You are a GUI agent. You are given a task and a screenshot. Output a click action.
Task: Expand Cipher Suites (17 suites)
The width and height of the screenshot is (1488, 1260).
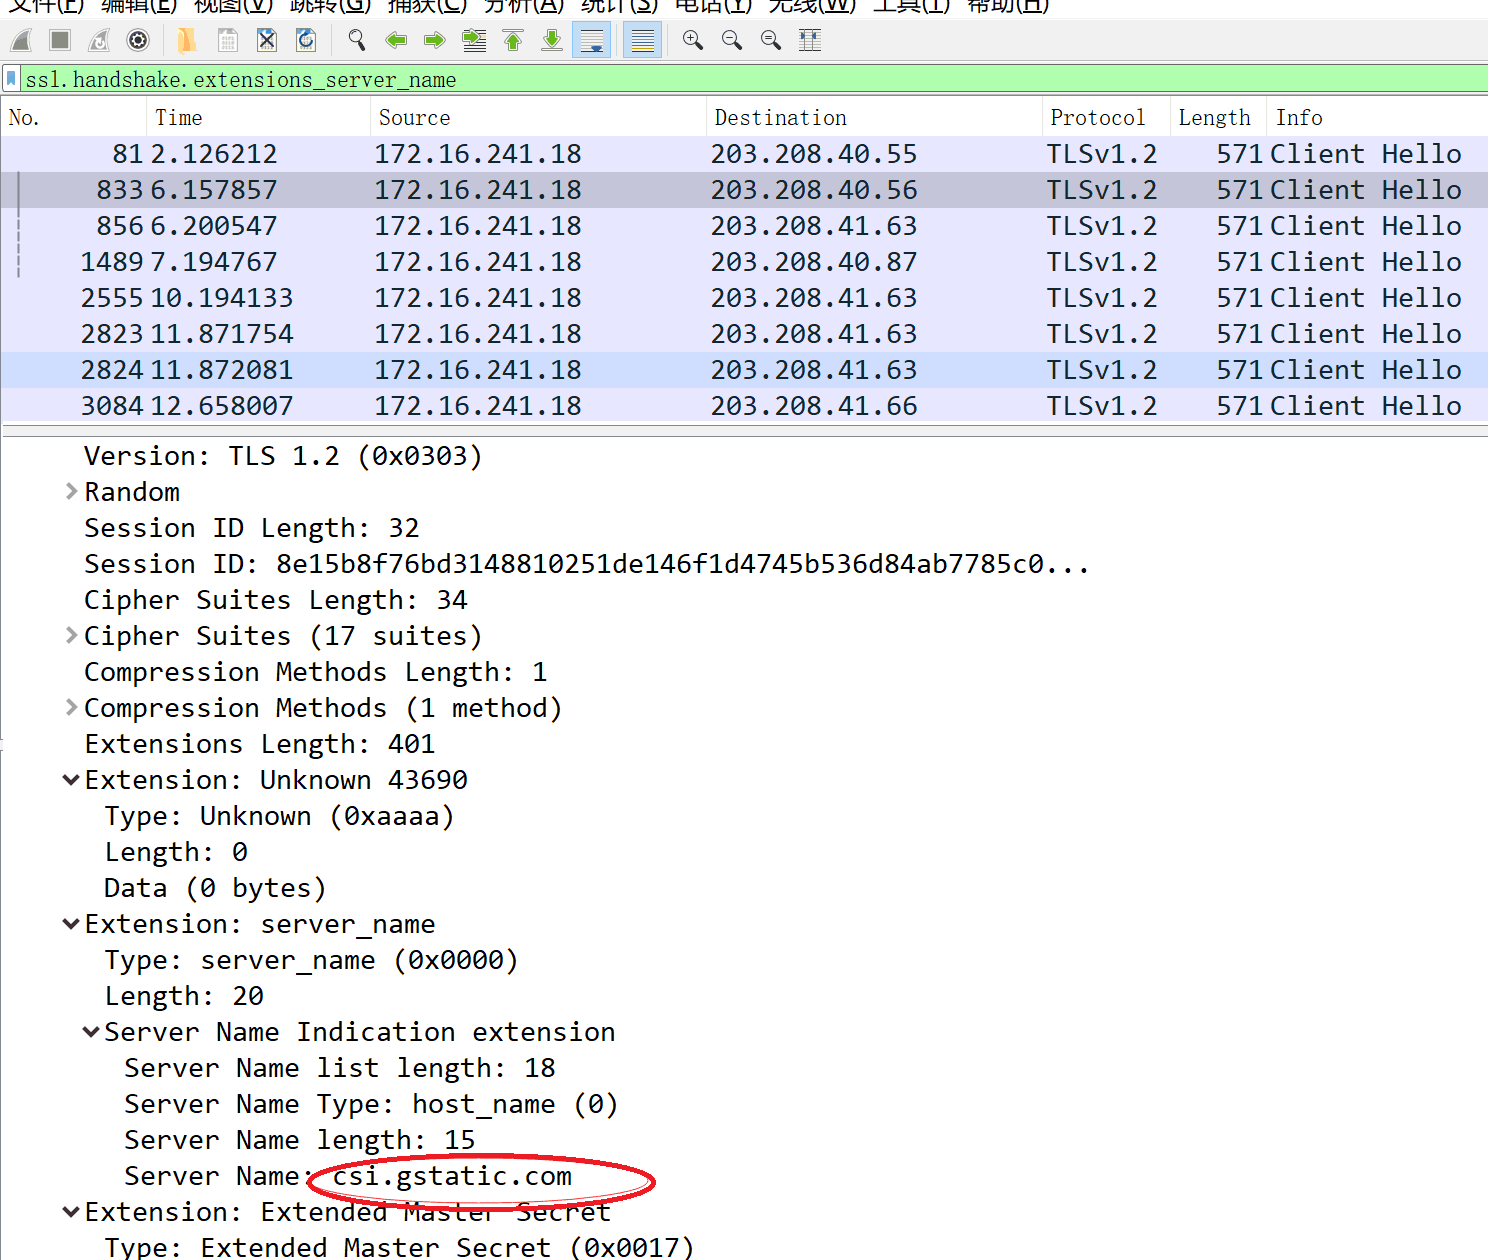71,635
